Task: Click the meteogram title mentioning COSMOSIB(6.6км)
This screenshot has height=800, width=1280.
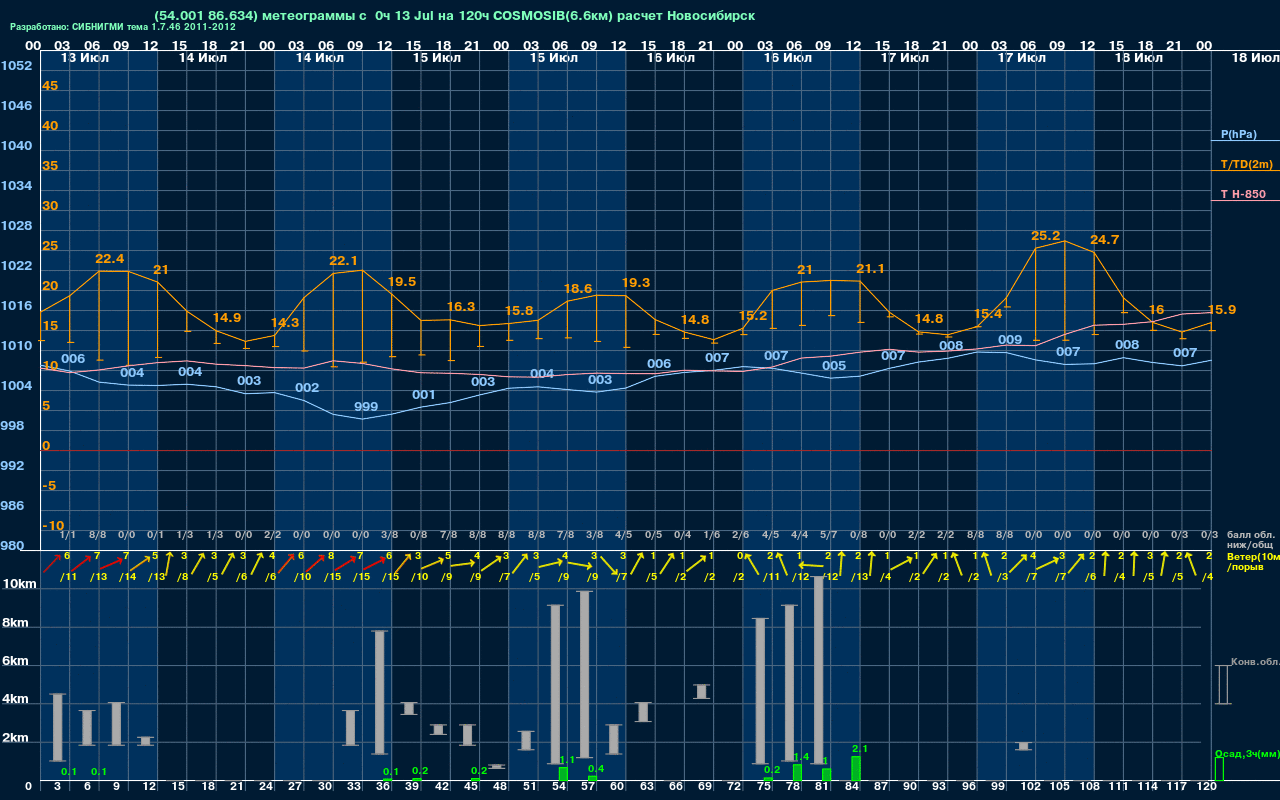Action: (x=455, y=16)
